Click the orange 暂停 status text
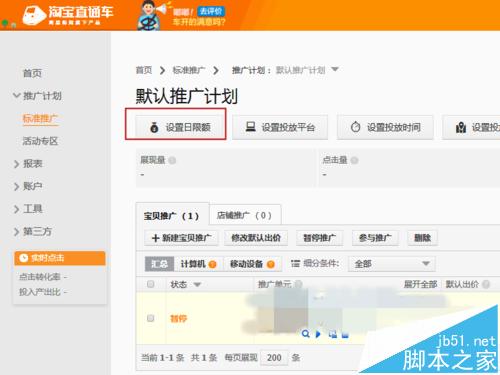 [x=179, y=318]
